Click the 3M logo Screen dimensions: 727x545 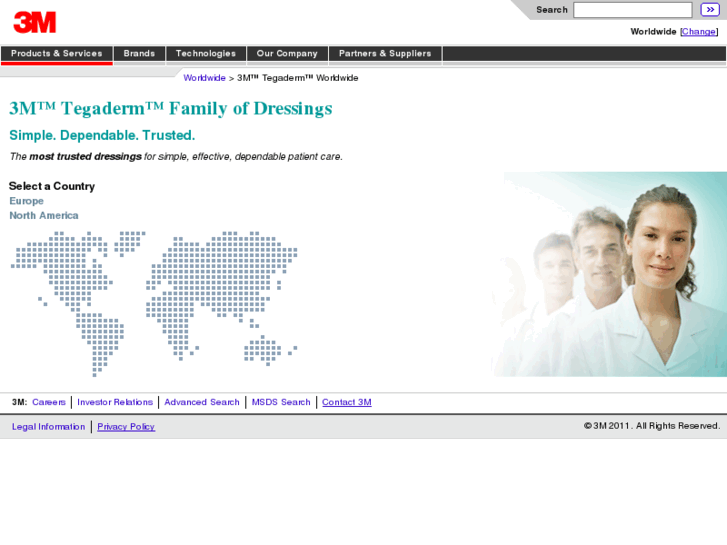[x=35, y=22]
